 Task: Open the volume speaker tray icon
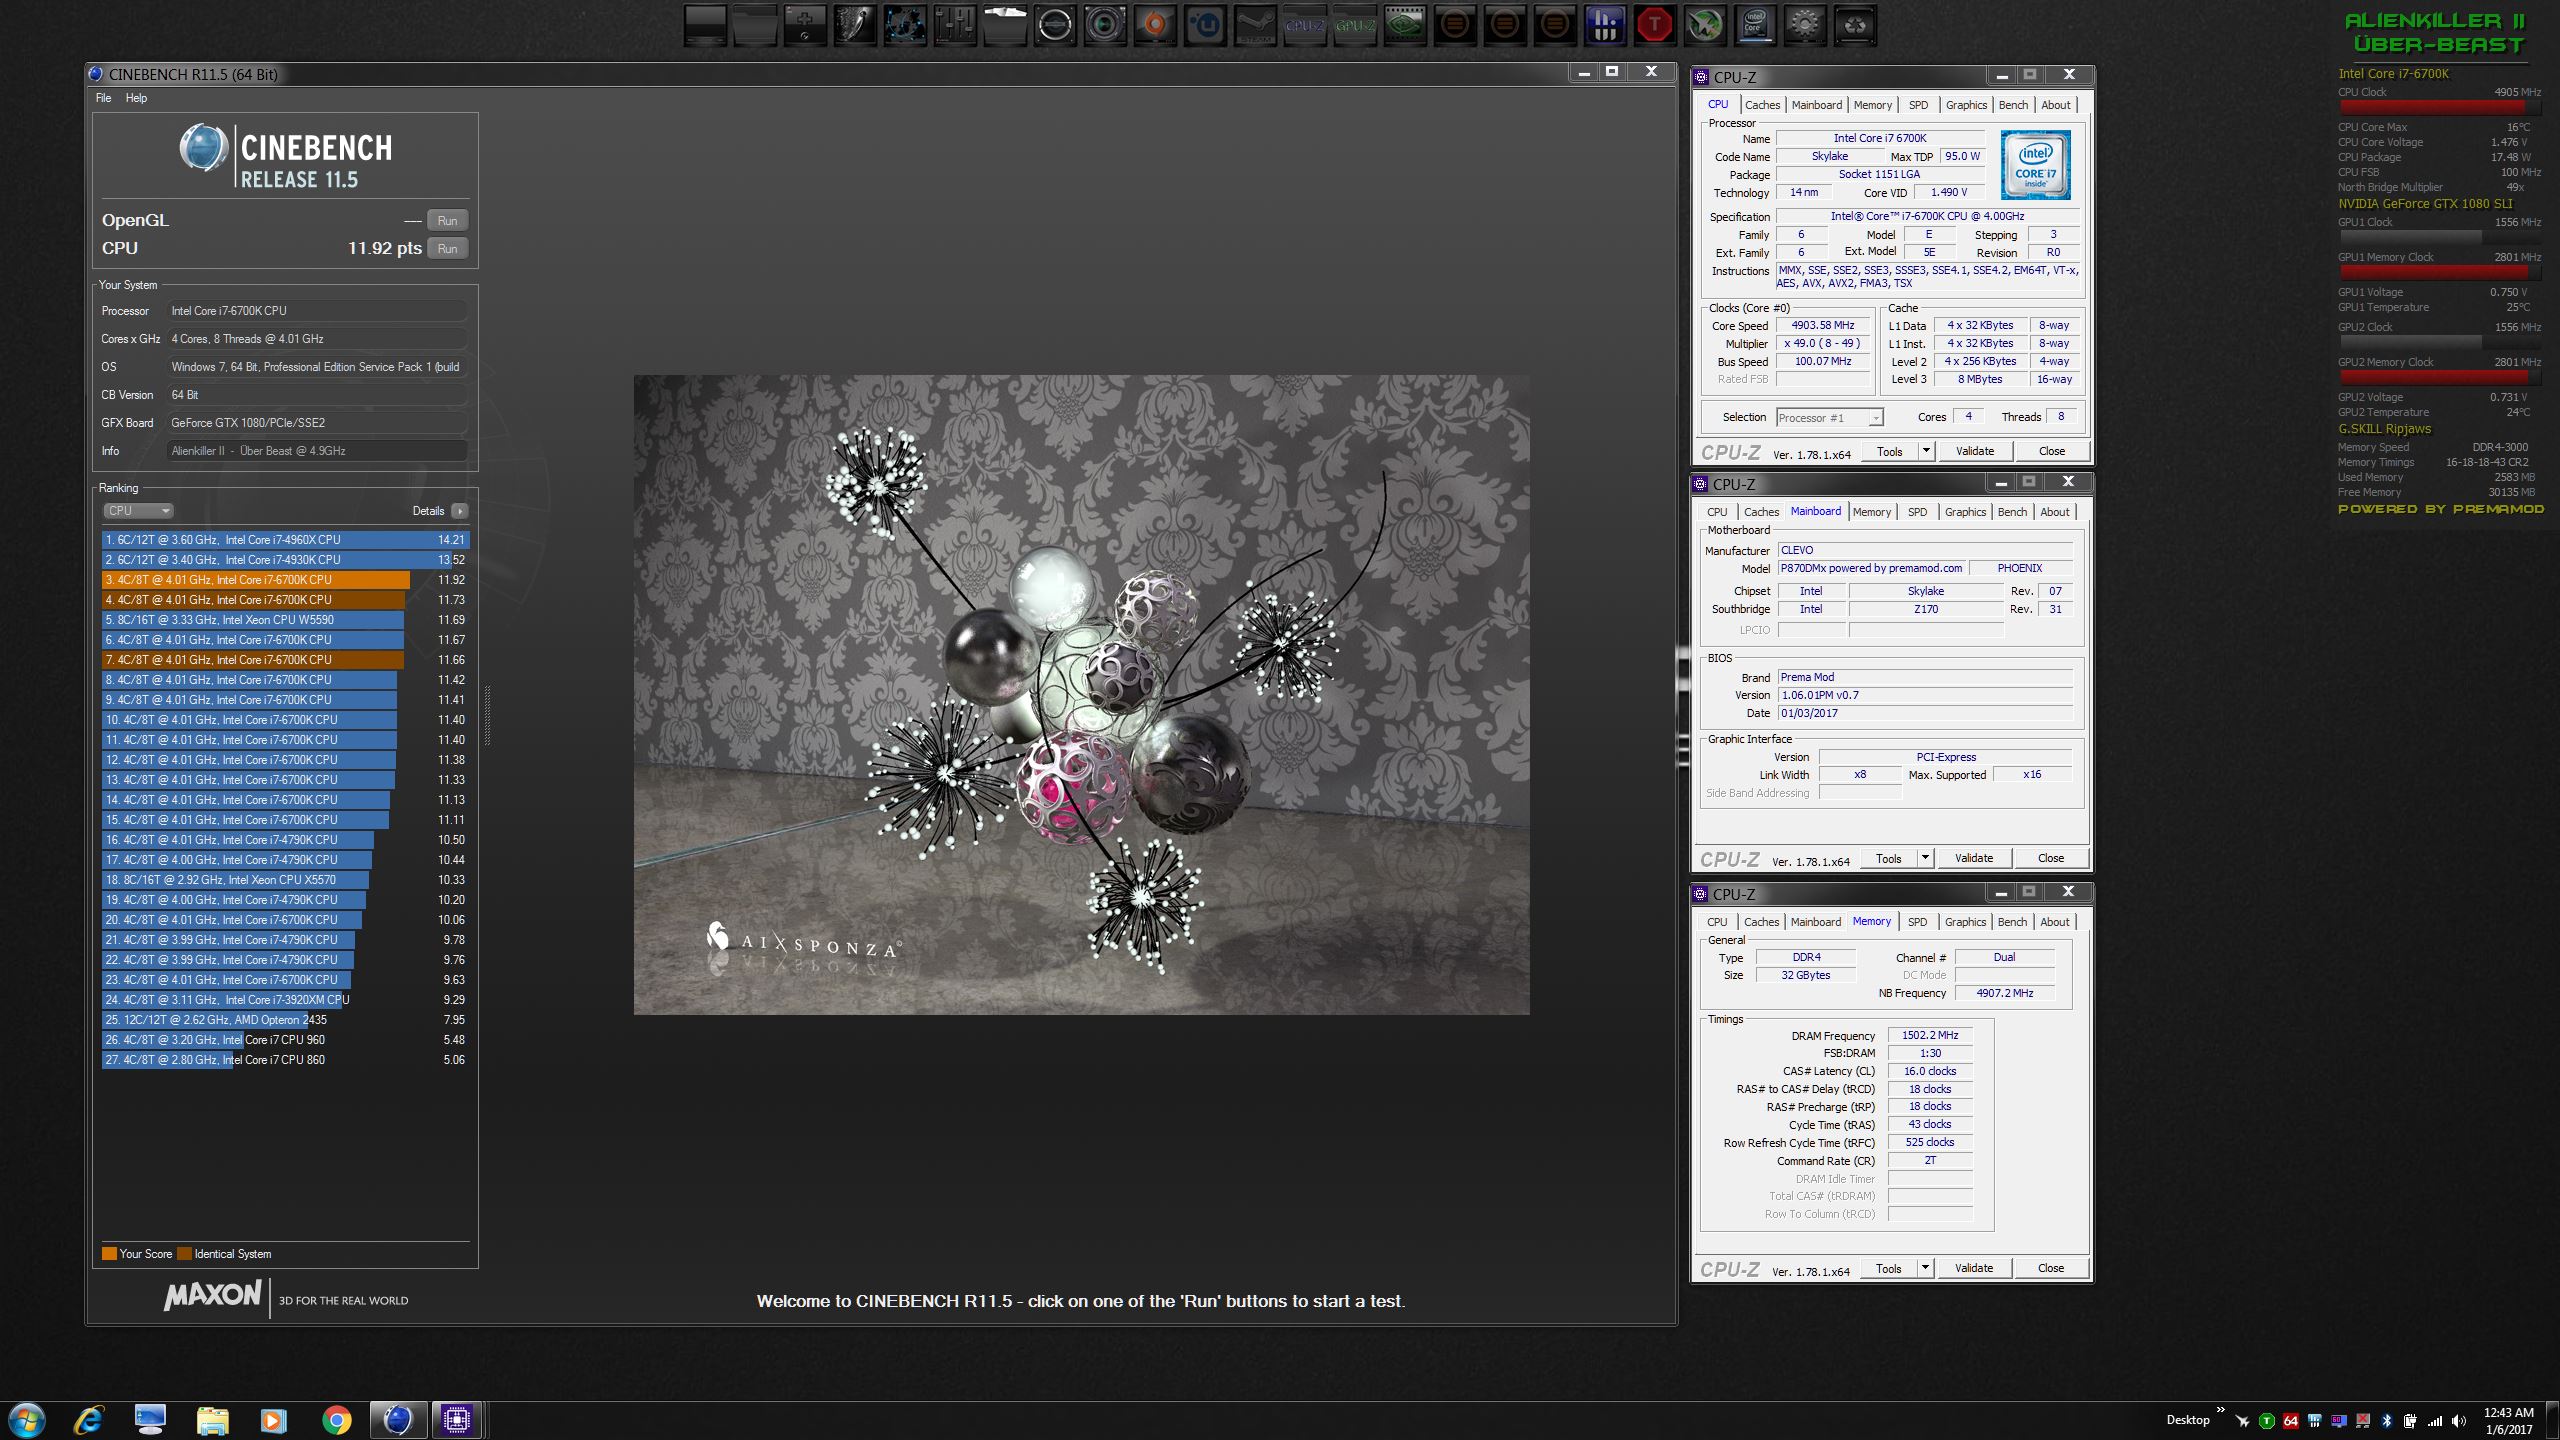(x=2459, y=1420)
